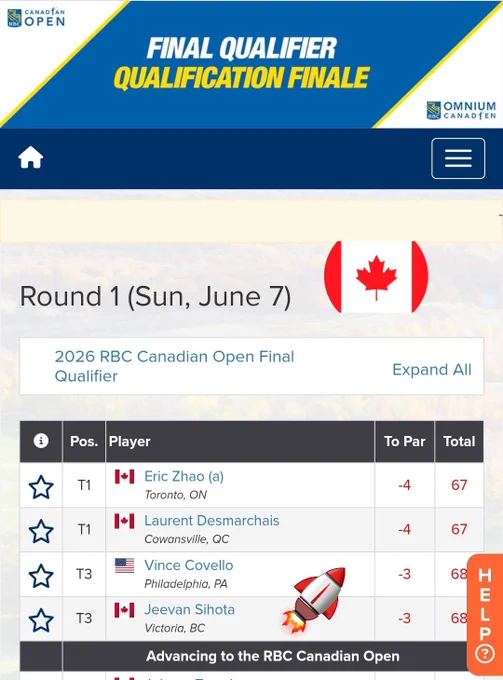Expand All leaderboard rows
This screenshot has height=680, width=503.
(431, 369)
